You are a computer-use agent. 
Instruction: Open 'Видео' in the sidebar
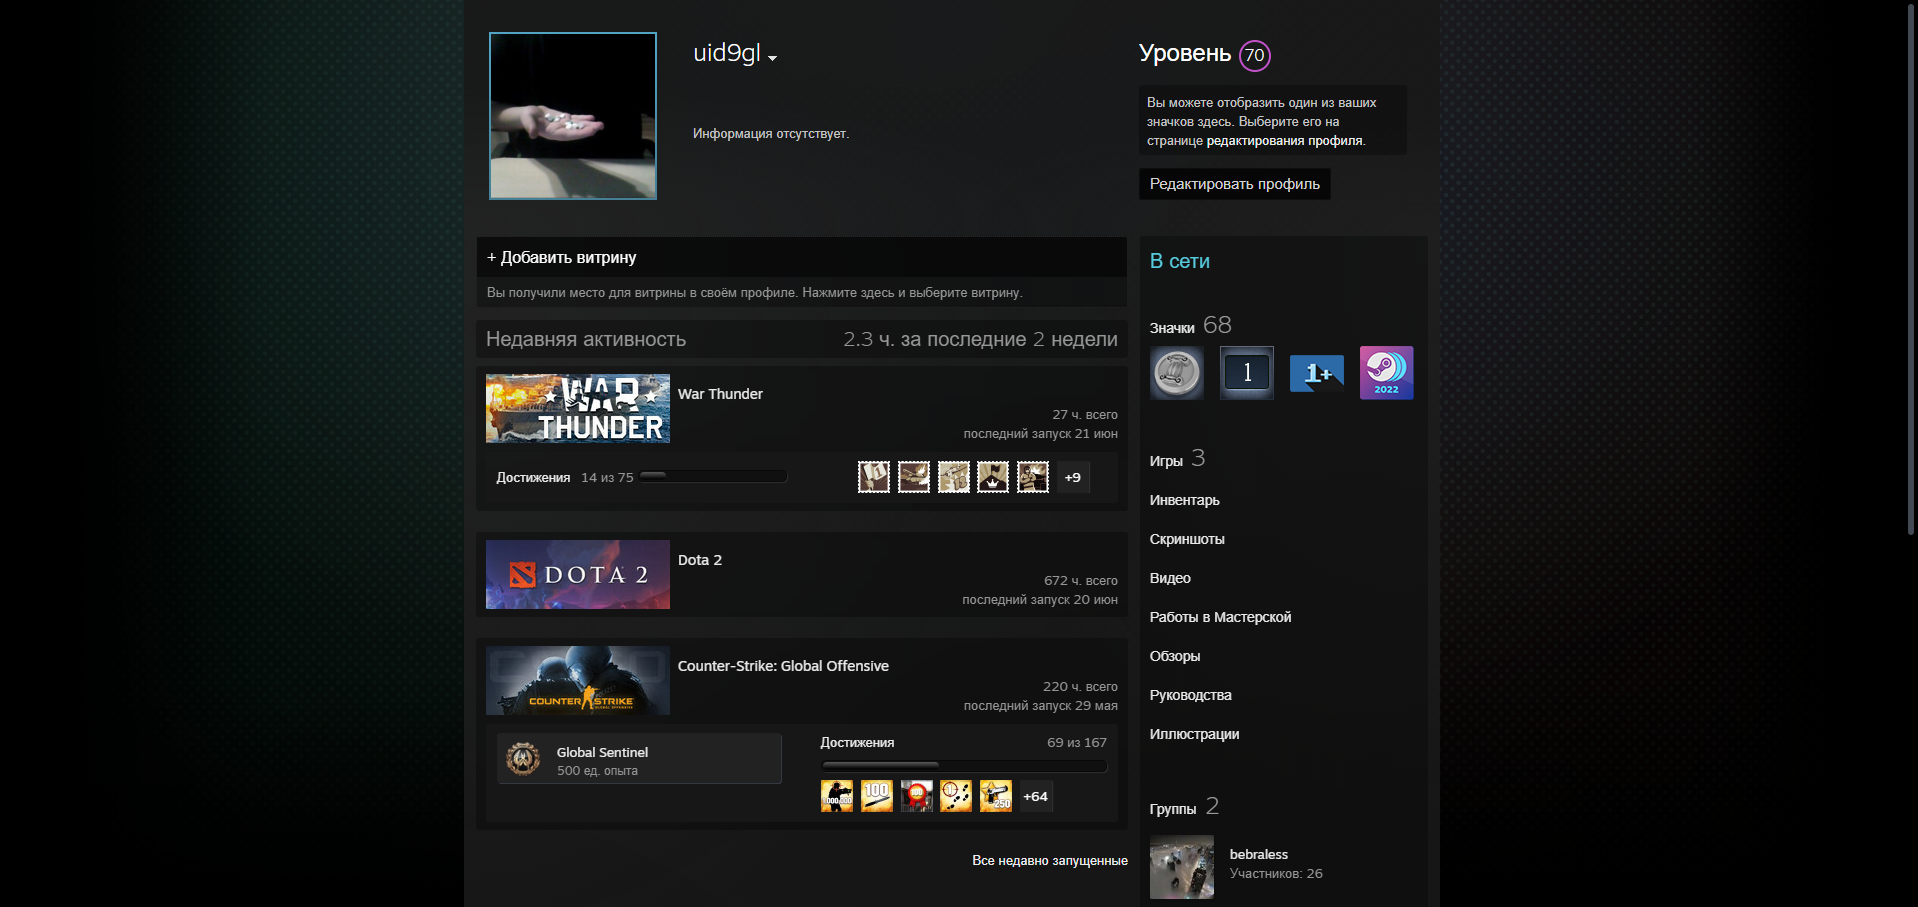(x=1170, y=578)
